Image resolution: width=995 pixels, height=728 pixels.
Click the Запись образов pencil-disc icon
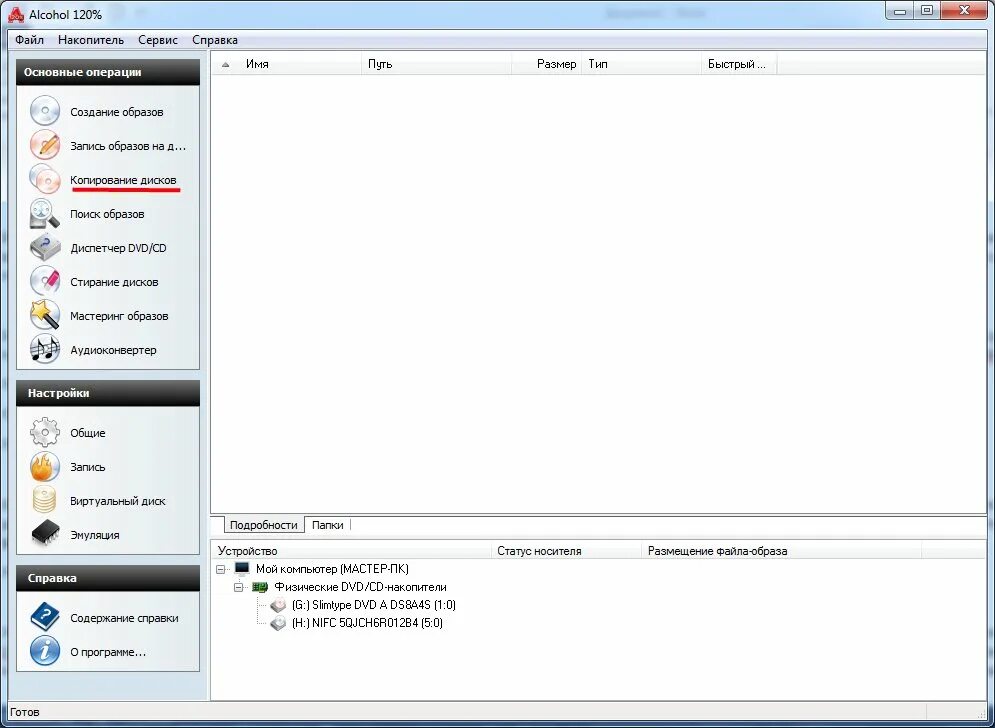(x=44, y=145)
